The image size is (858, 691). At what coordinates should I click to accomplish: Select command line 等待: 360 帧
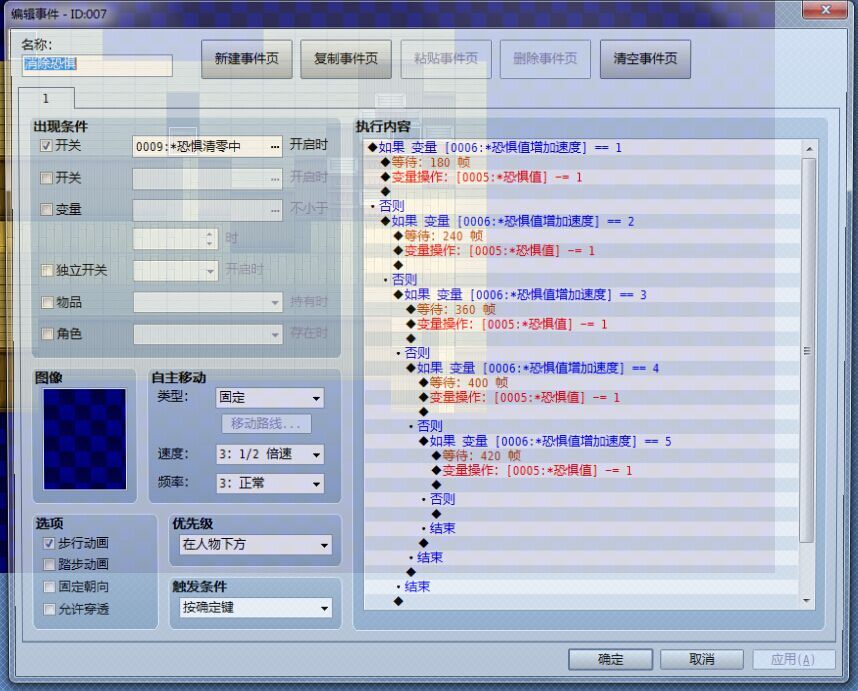click(x=456, y=309)
